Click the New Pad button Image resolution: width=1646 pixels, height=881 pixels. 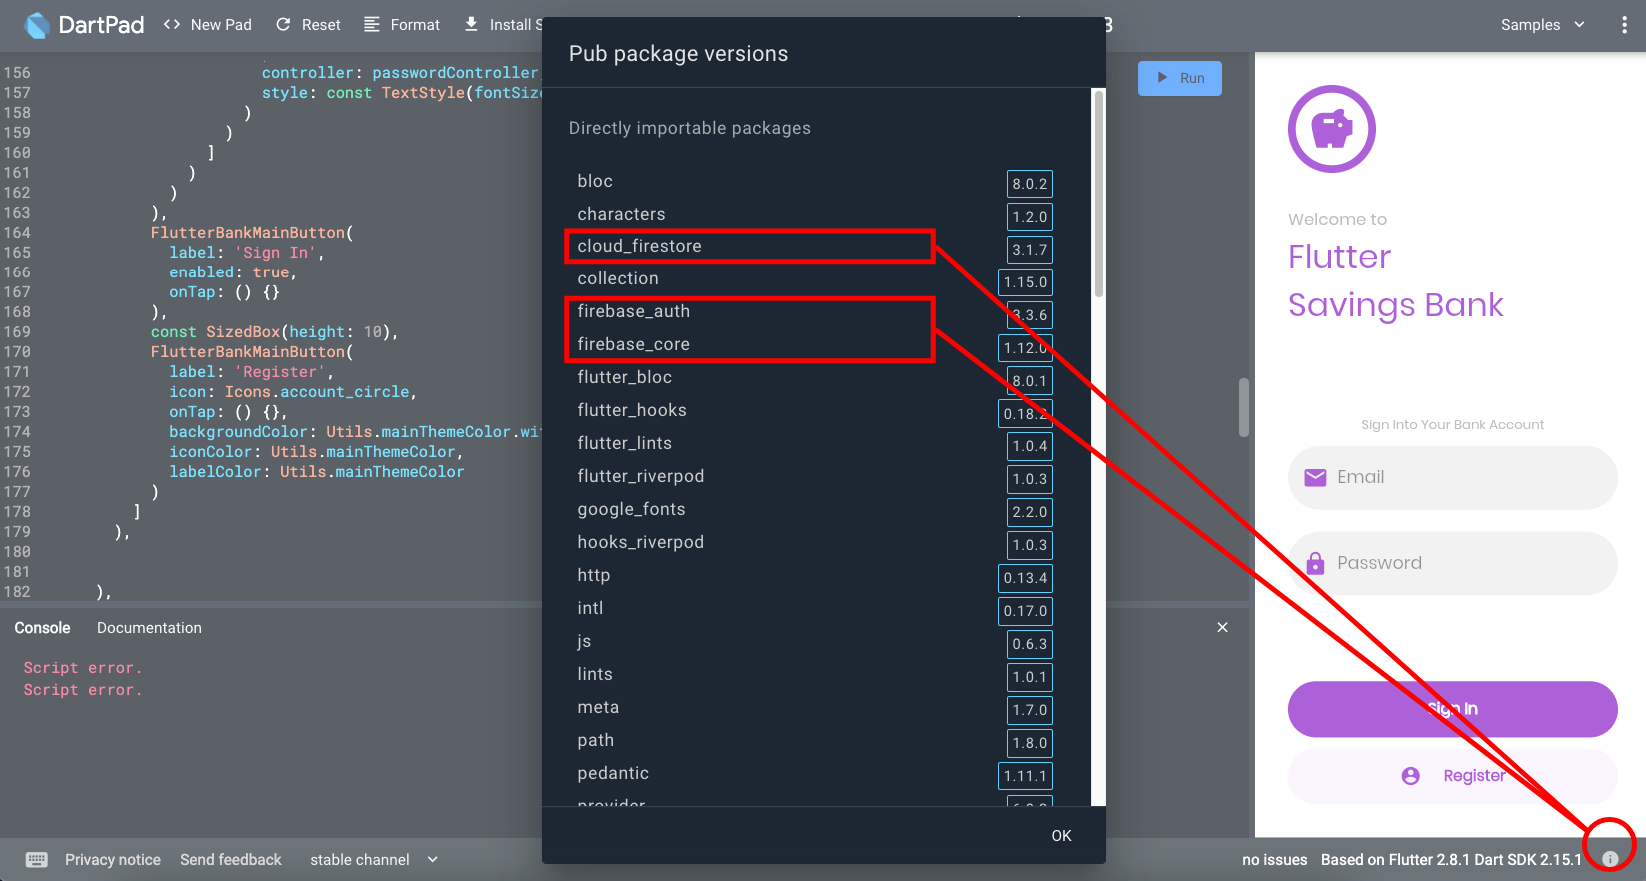click(x=207, y=25)
